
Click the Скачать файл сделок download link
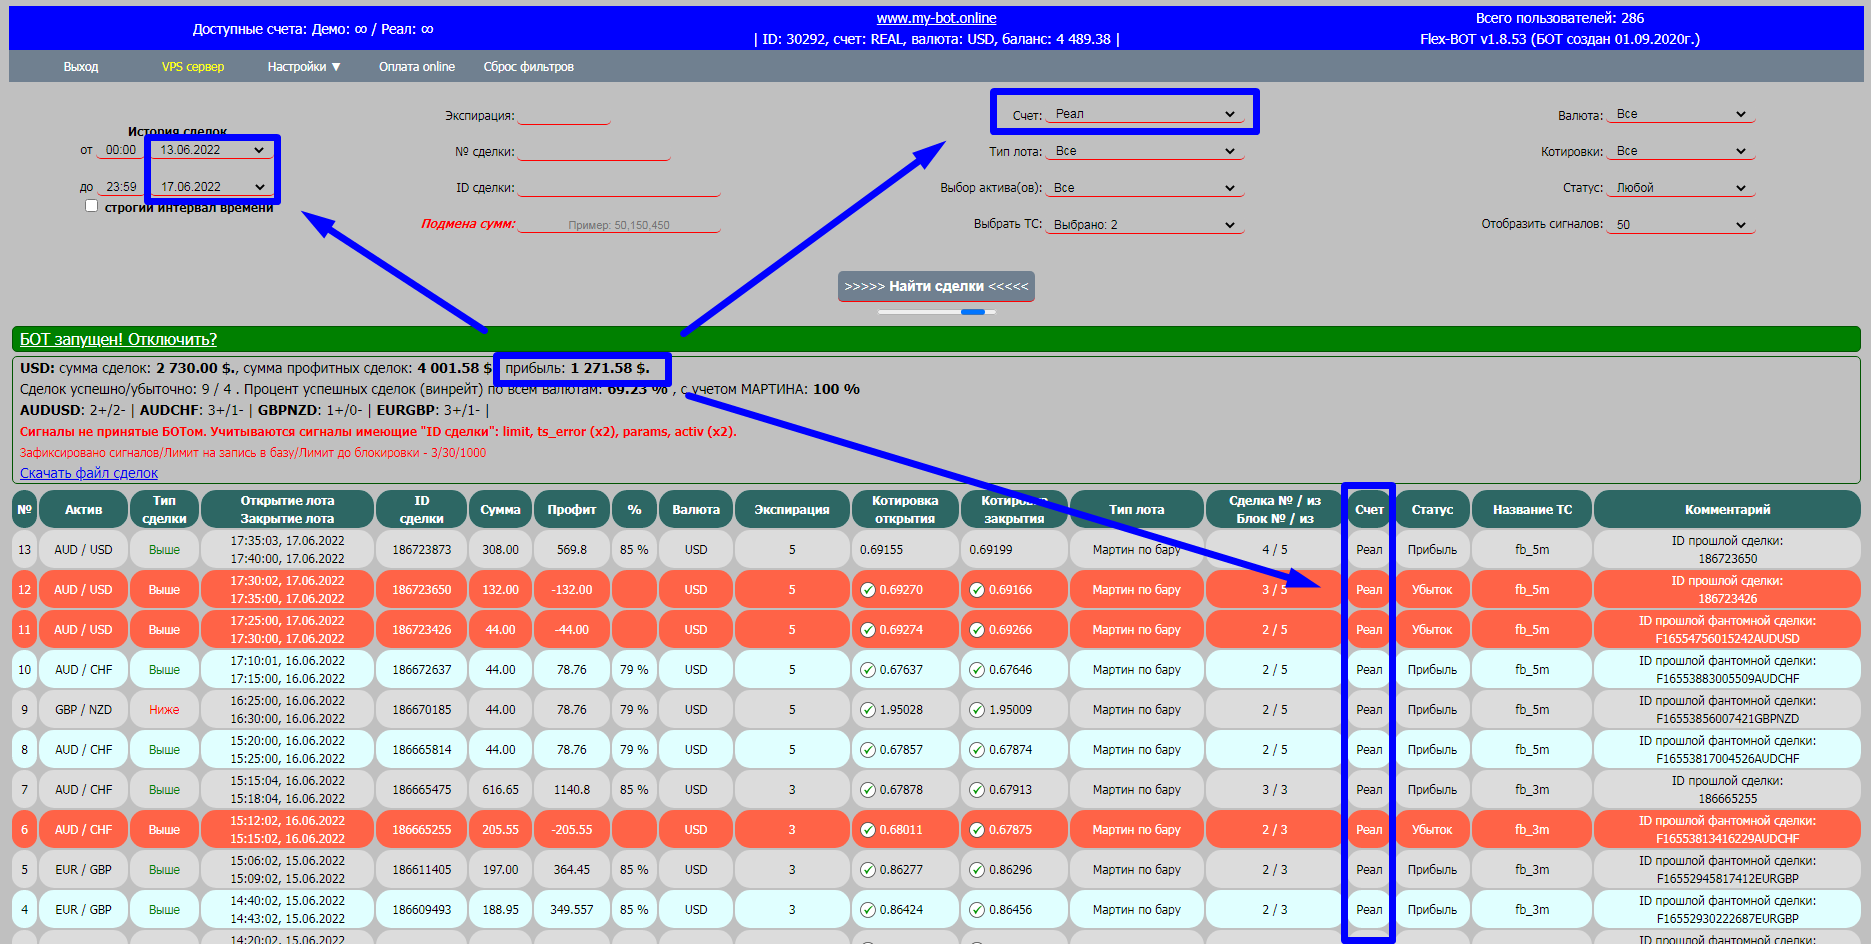(89, 473)
